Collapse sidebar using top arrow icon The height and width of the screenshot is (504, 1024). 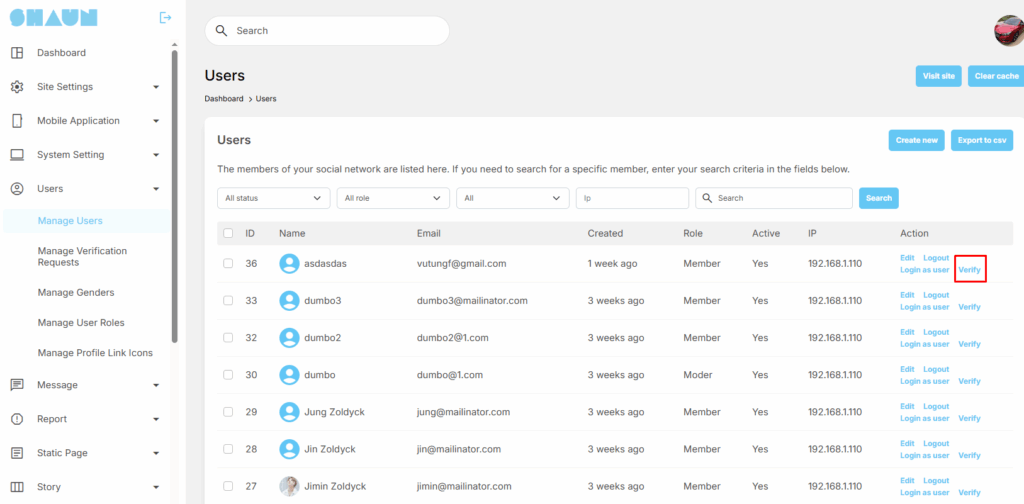pos(165,17)
